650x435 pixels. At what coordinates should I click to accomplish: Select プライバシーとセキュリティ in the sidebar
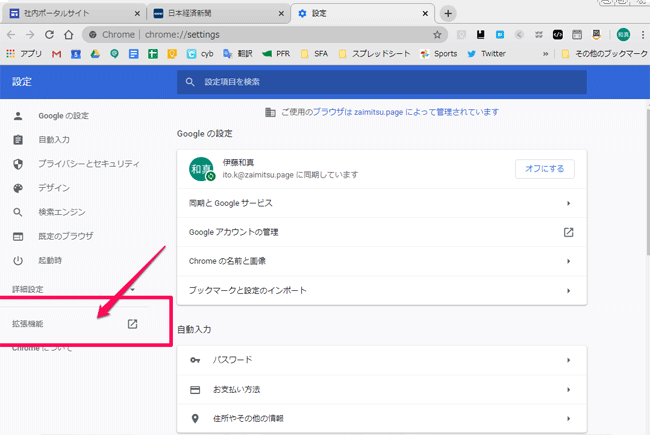coord(88,164)
